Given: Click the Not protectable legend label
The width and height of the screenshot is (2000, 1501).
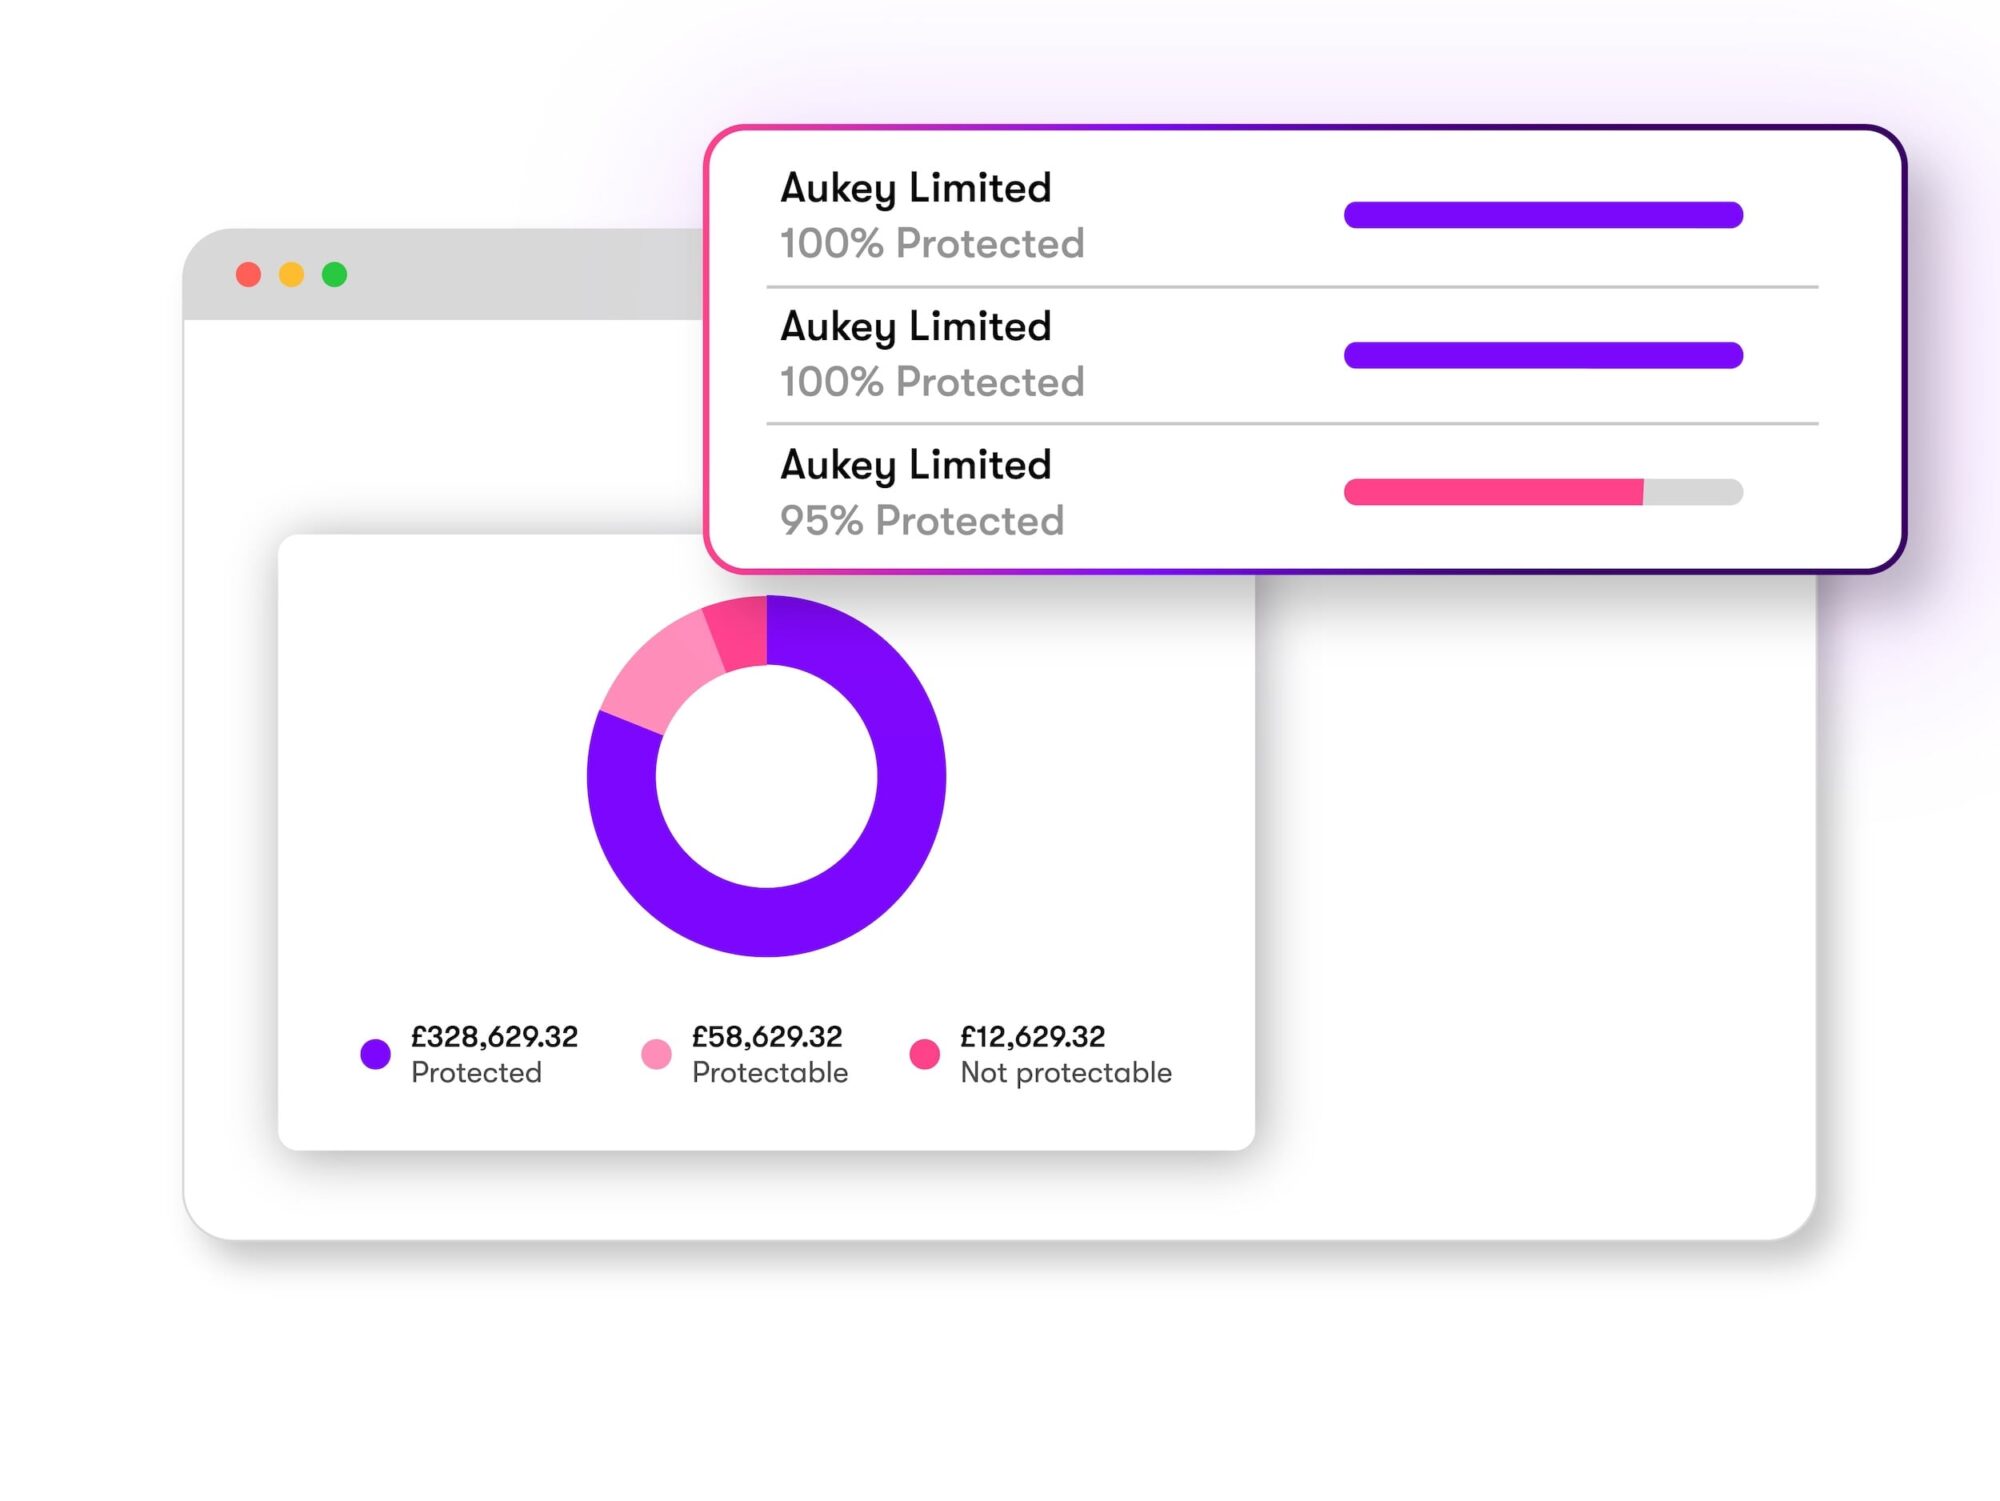Looking at the screenshot, I should coord(1066,1073).
